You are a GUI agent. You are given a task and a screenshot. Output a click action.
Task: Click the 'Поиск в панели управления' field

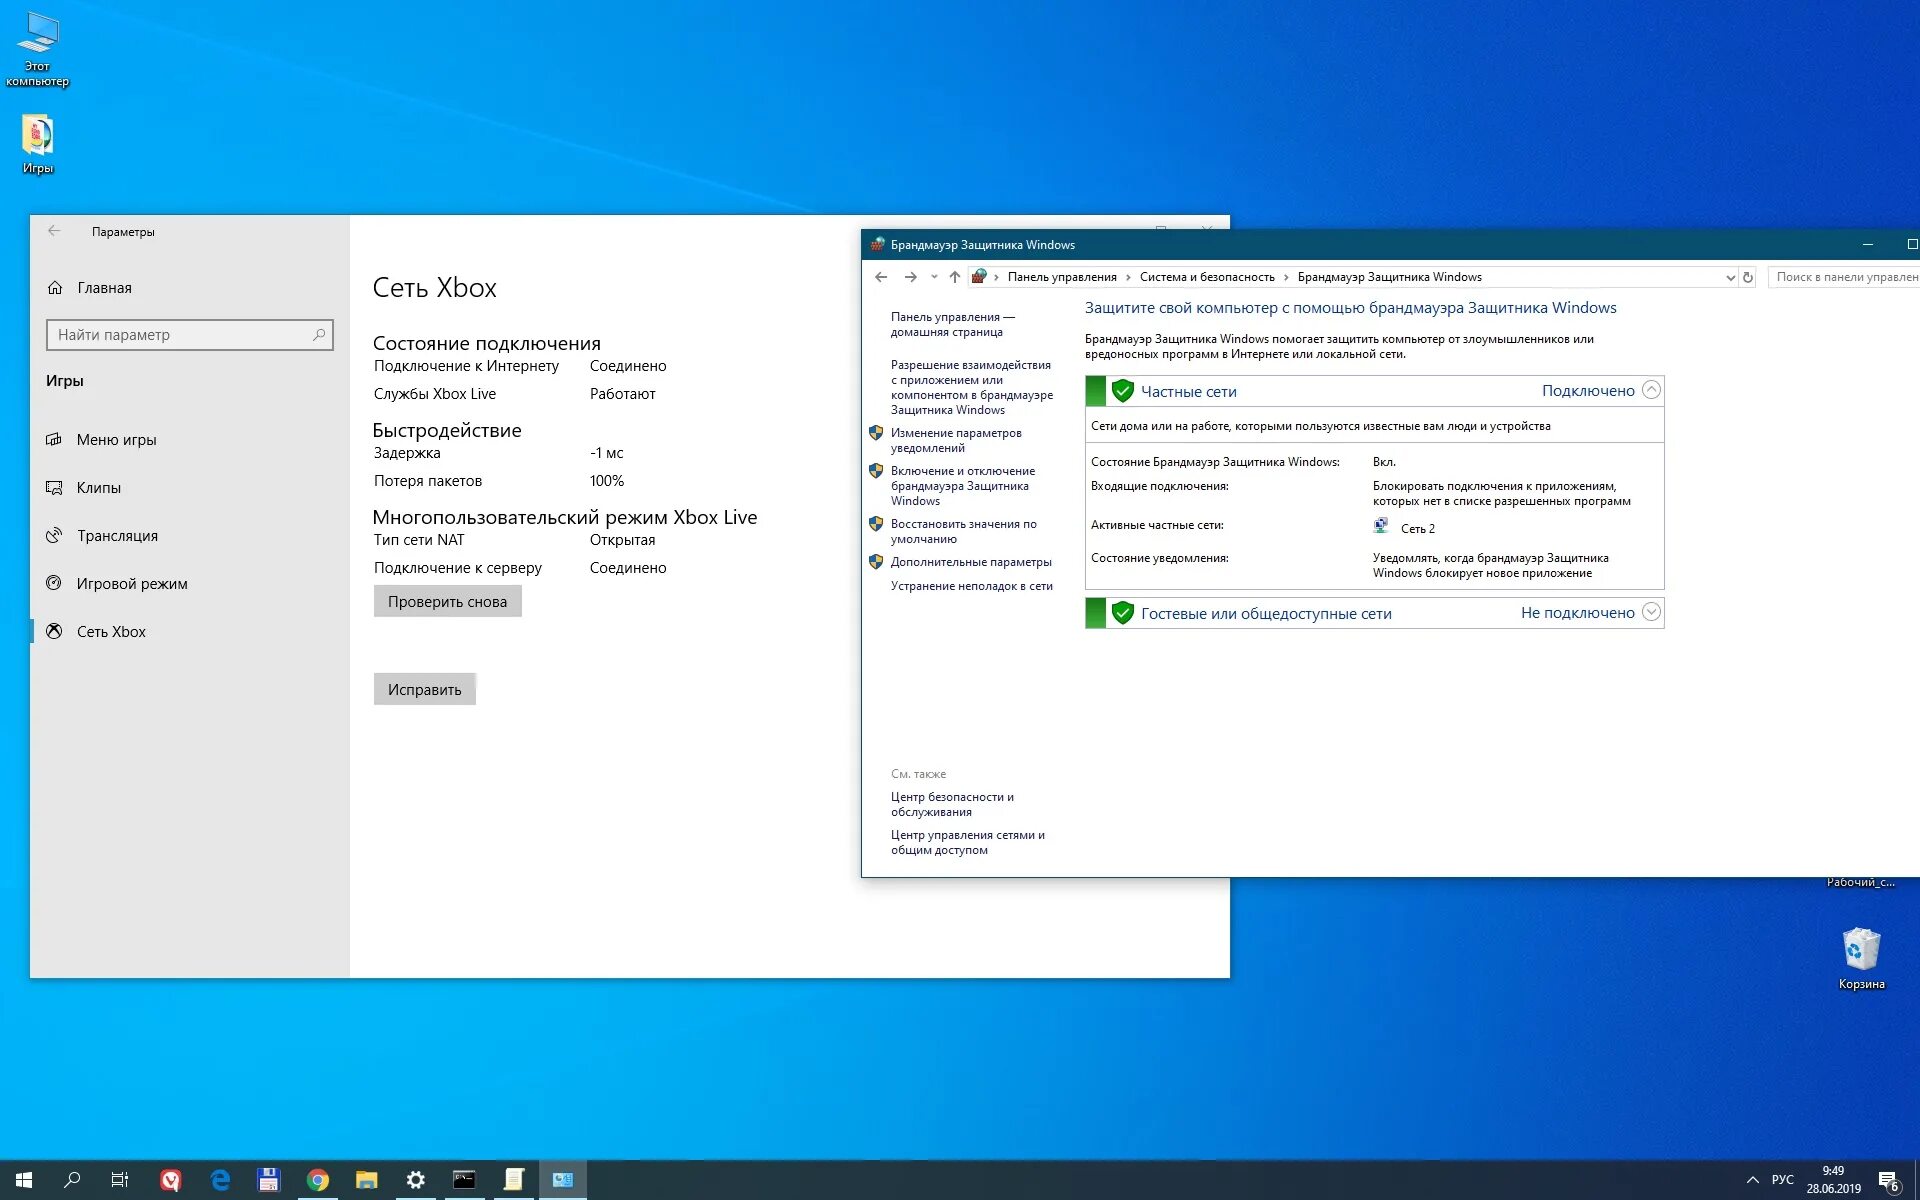(x=1844, y=277)
